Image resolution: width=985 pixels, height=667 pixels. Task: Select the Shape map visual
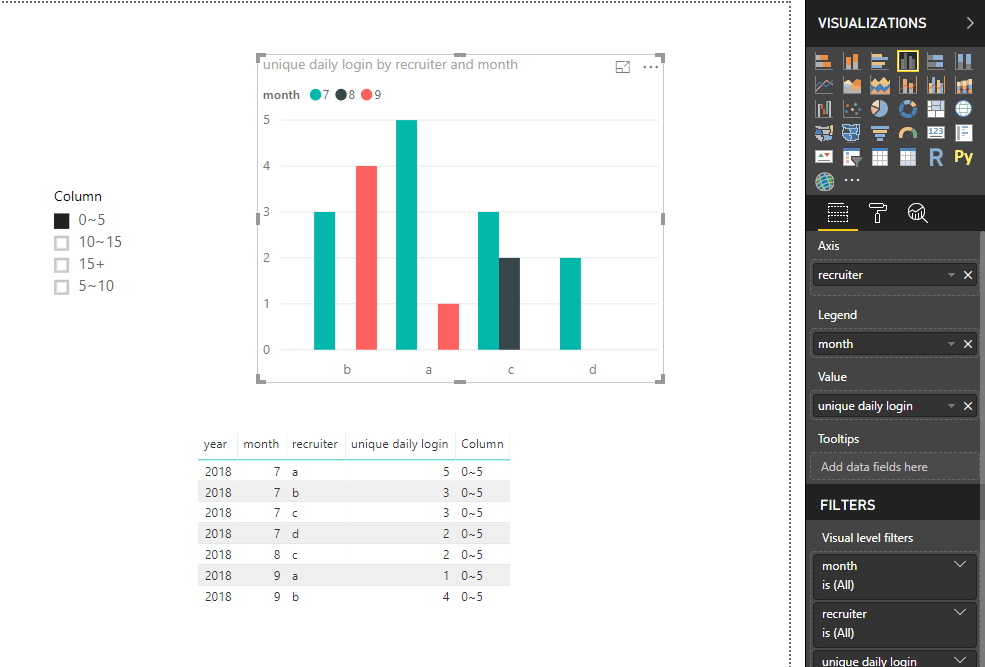click(852, 133)
